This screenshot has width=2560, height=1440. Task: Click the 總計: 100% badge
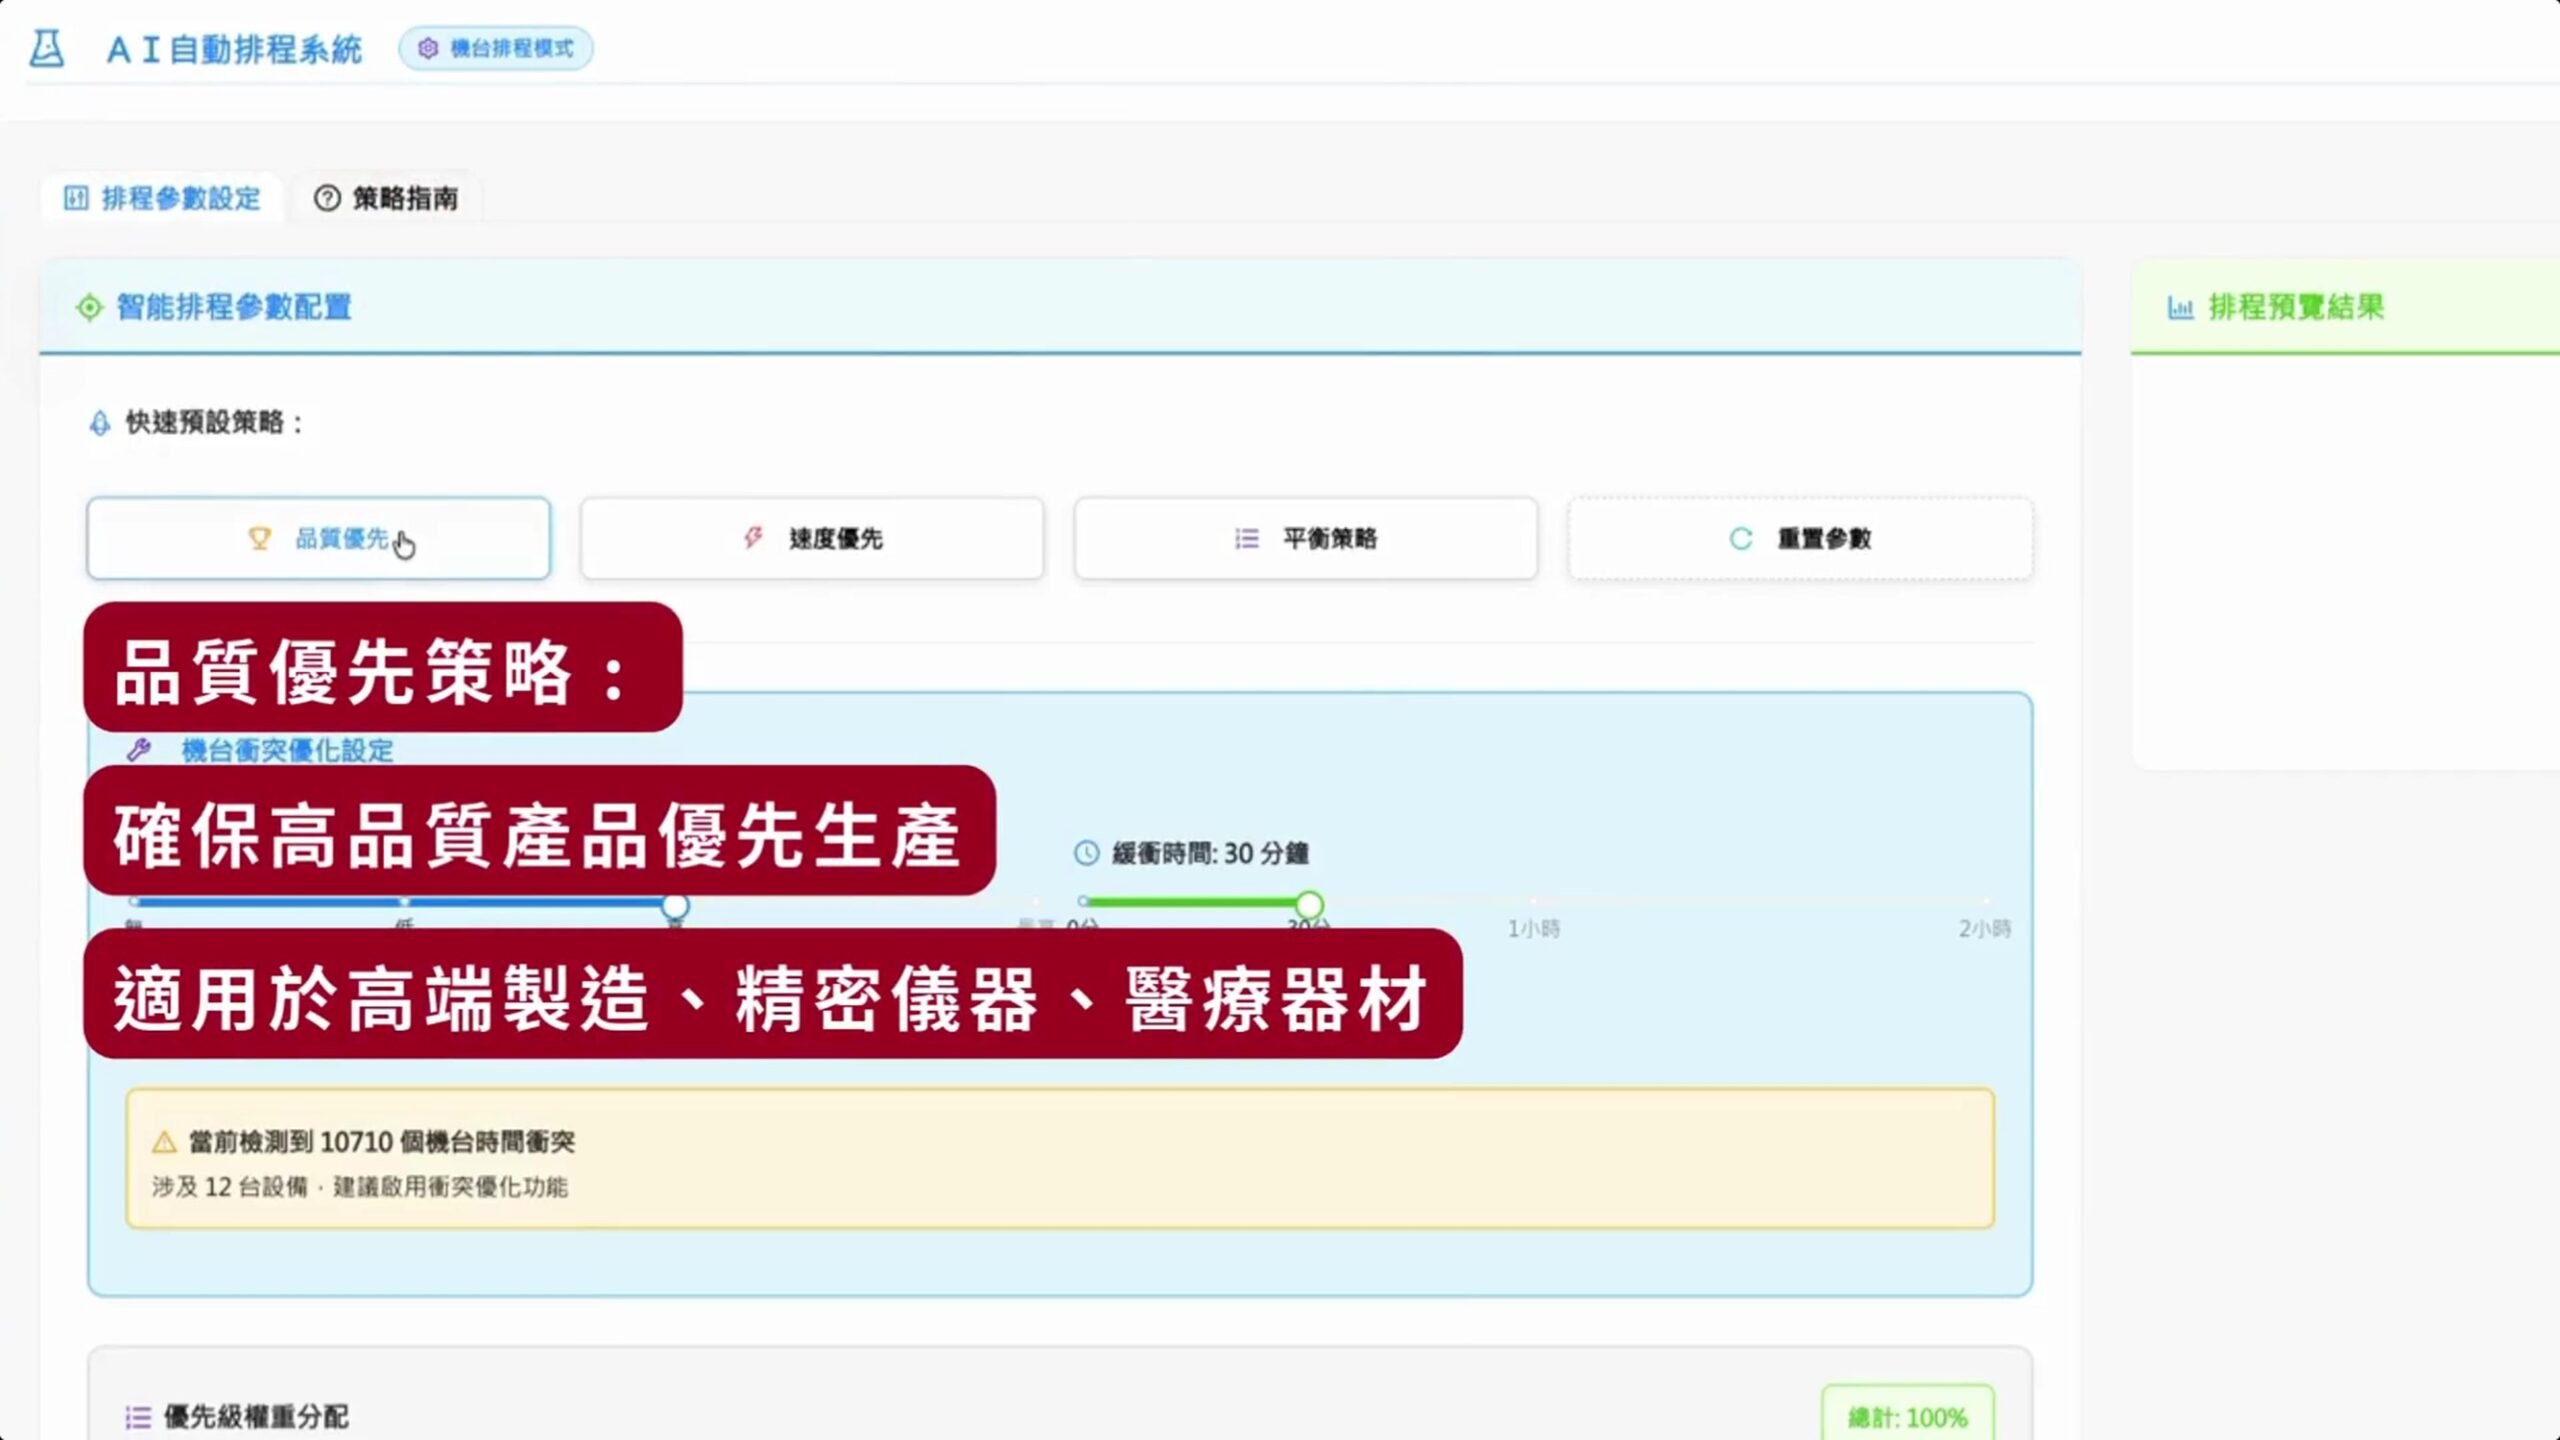[1907, 1416]
